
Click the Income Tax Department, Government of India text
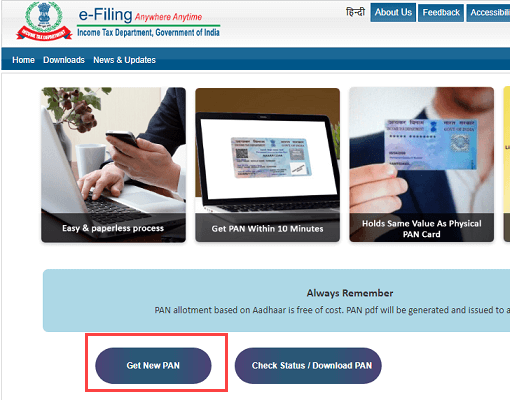pos(148,32)
